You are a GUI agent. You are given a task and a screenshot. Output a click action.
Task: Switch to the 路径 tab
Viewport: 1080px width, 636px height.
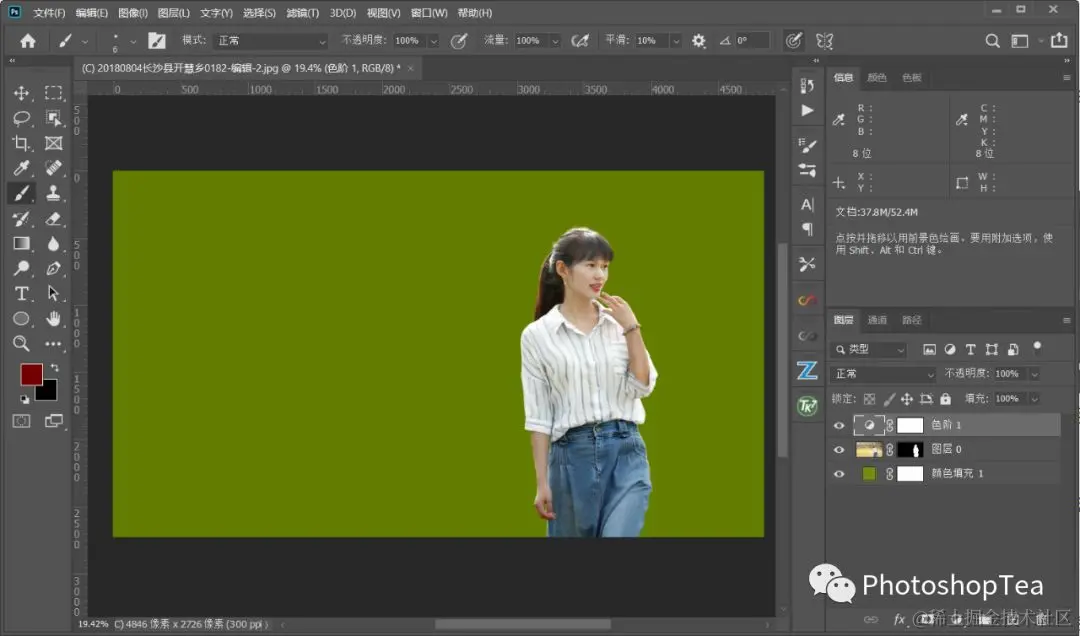911,320
